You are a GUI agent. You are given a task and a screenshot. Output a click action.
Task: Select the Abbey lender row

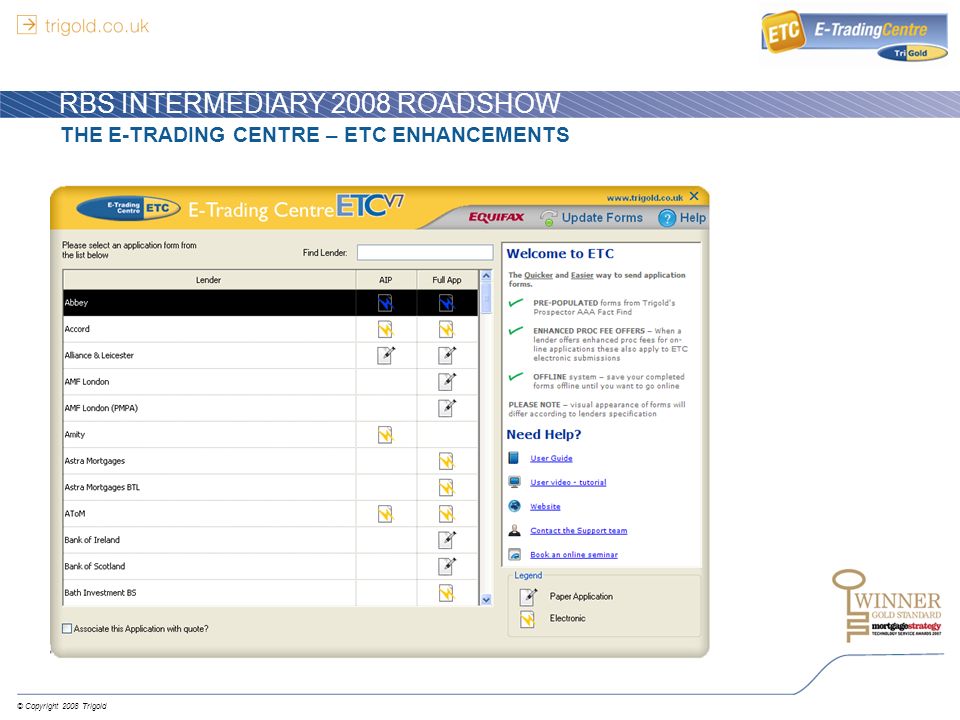click(271, 303)
